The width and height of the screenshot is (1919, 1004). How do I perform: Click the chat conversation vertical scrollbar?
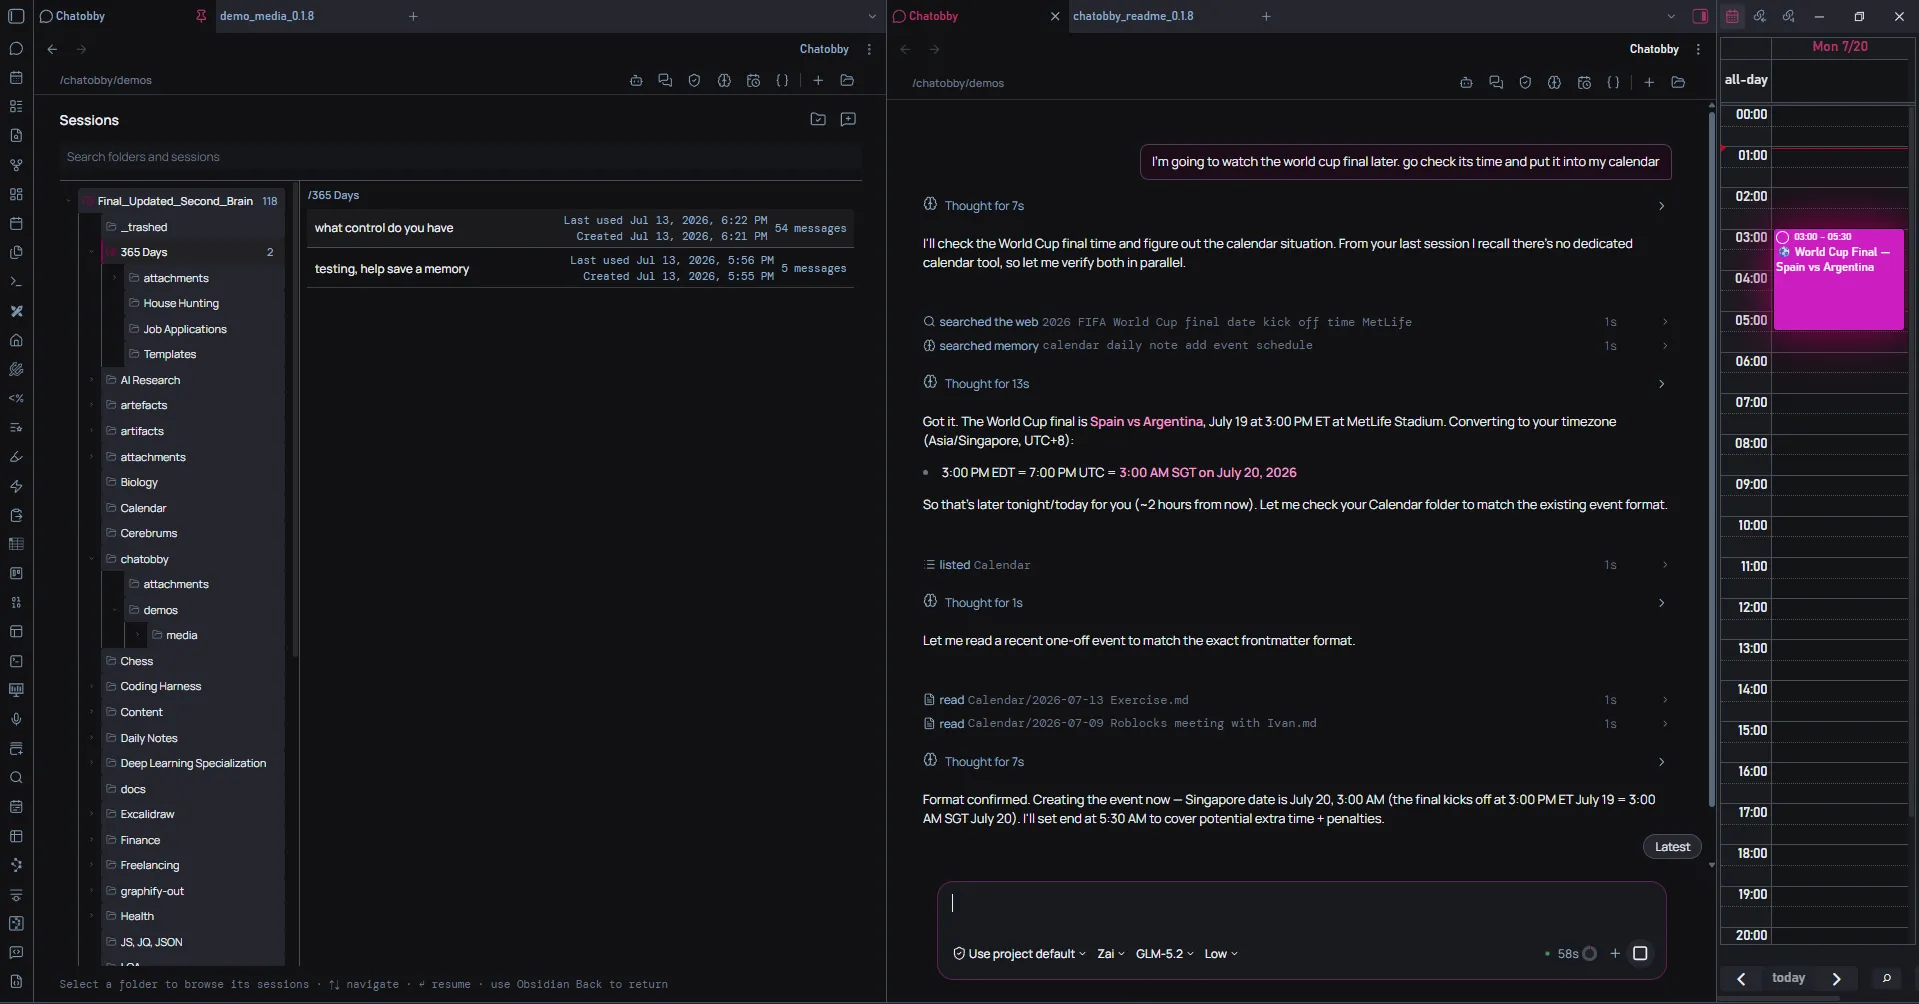[1711, 460]
